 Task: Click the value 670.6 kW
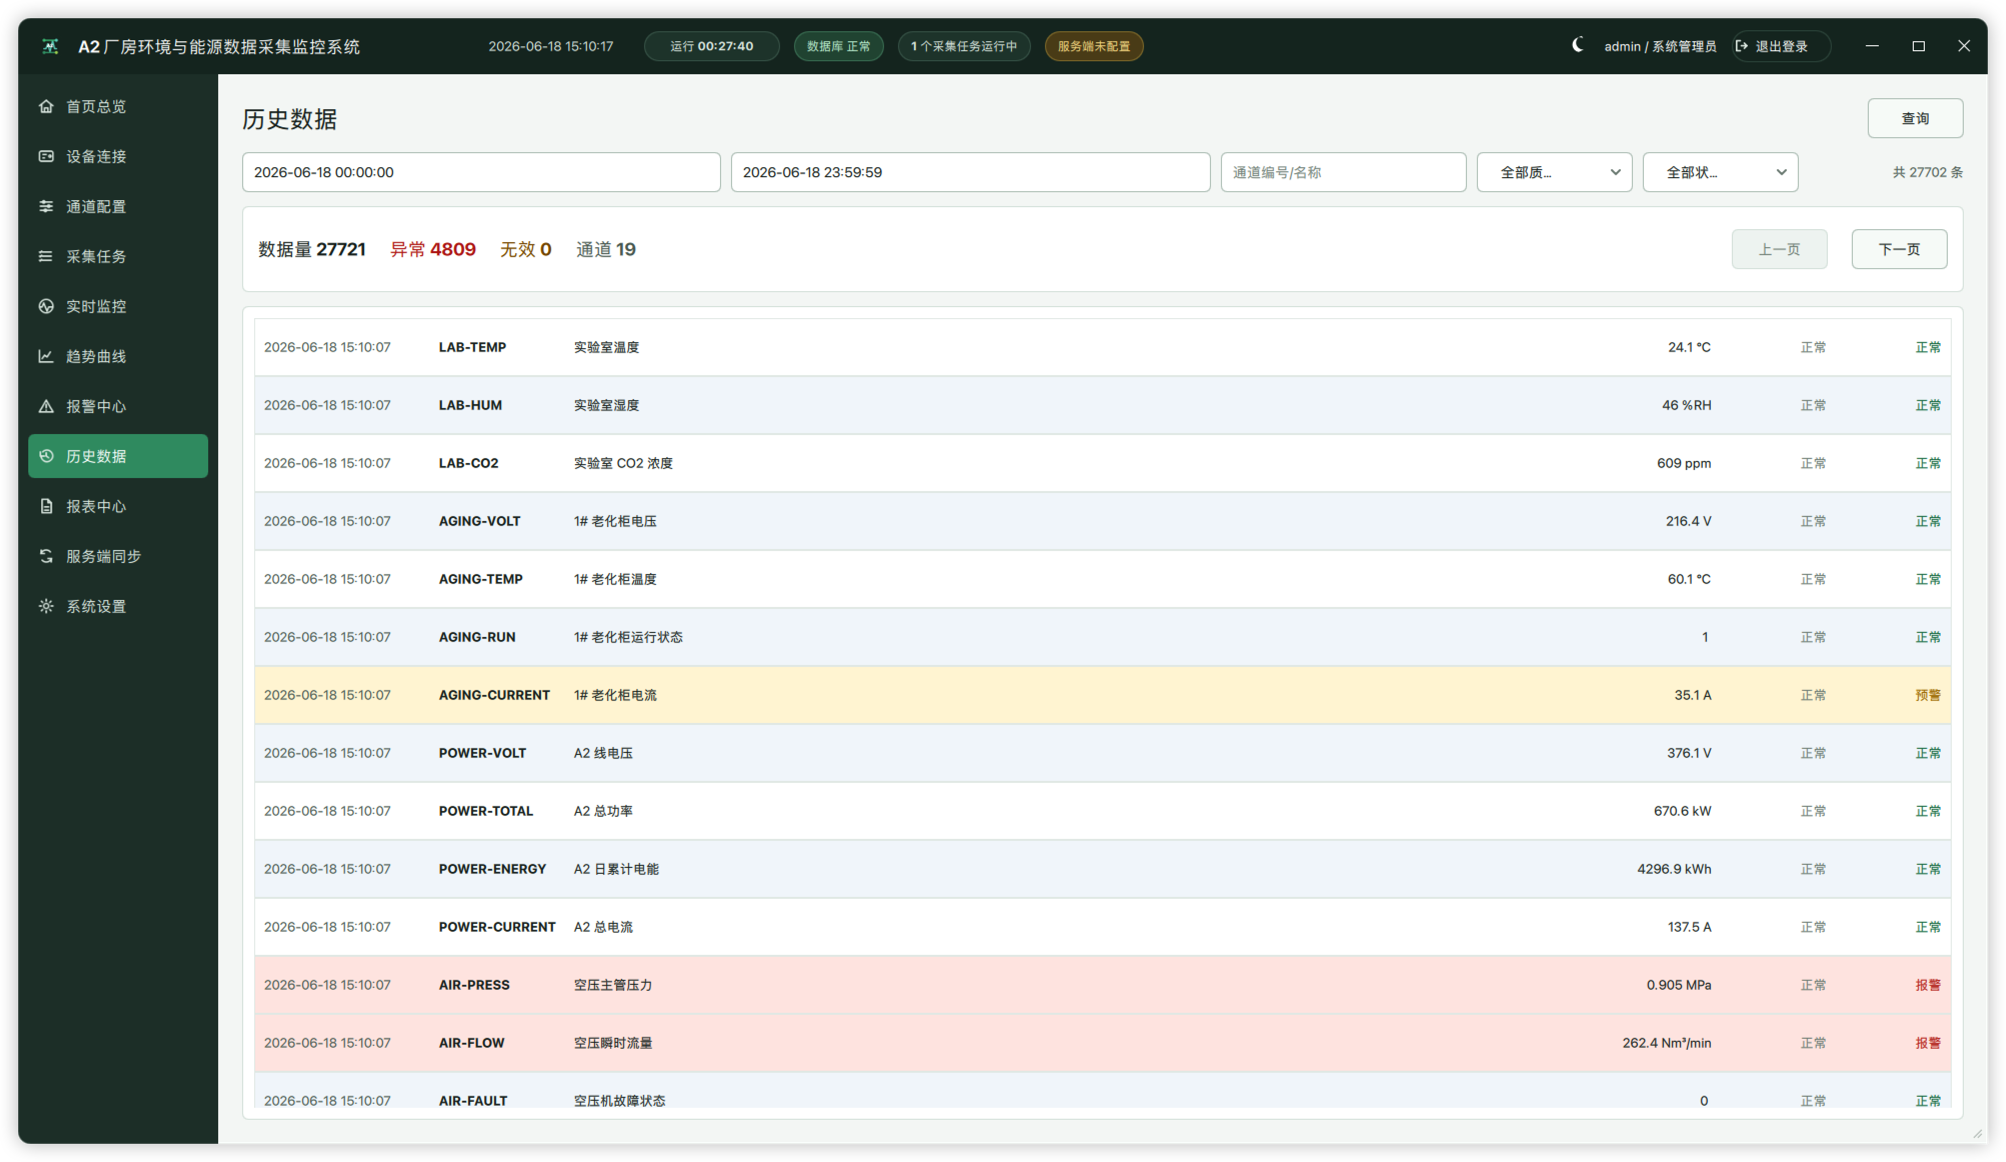(x=1682, y=811)
